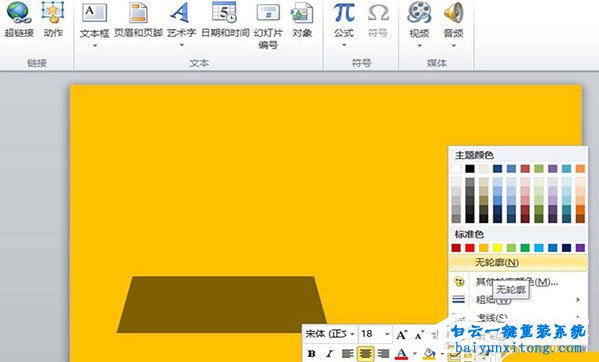Insert an Object (对象)
The height and width of the screenshot is (362, 599).
[302, 19]
